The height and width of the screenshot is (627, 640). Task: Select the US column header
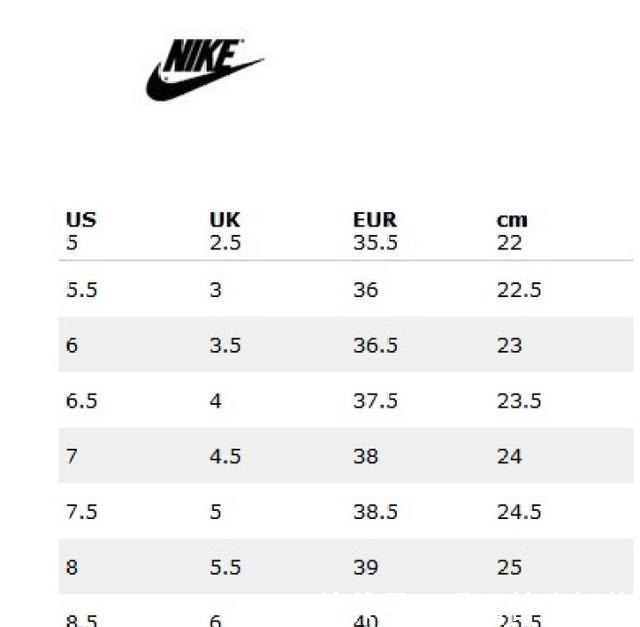click(x=81, y=220)
